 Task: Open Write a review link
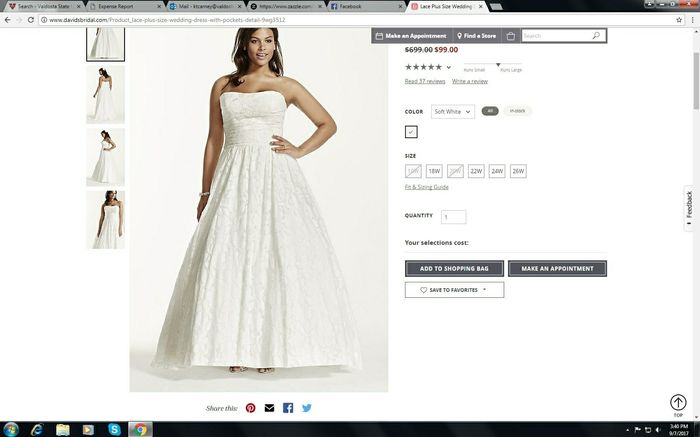(470, 81)
